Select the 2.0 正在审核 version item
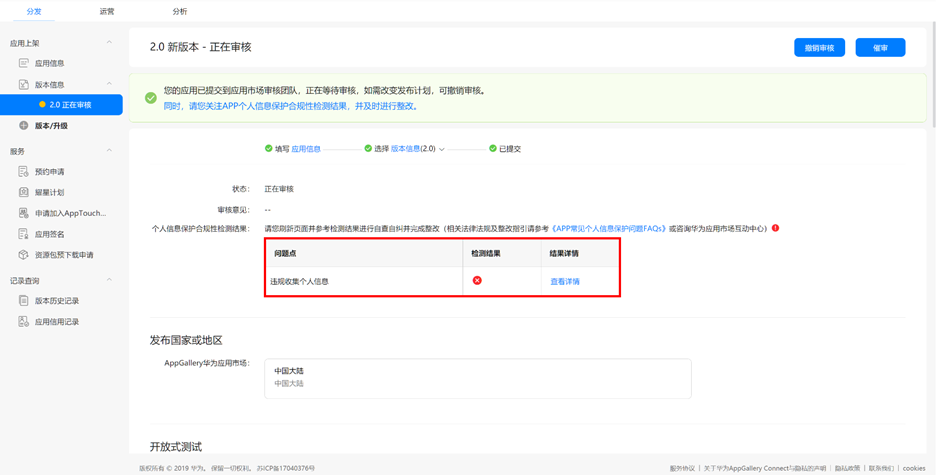Screen dimensions: 939x475 [69, 105]
